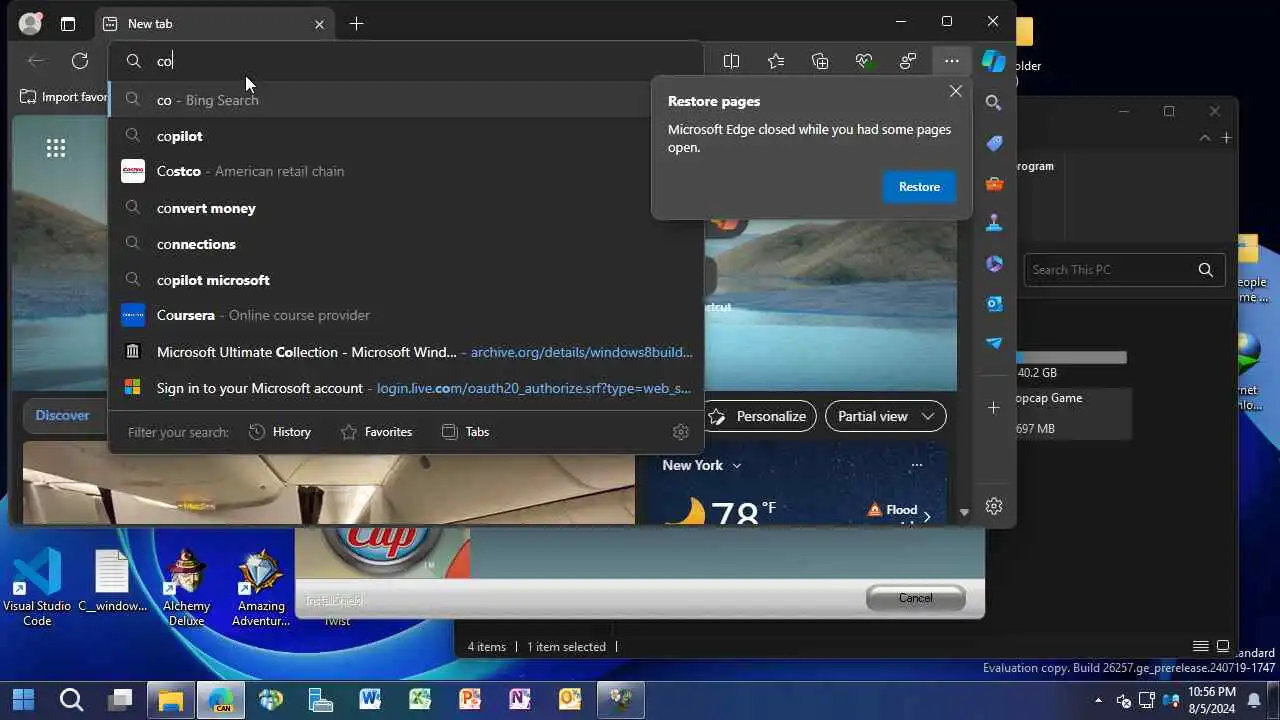Open Settings and more ellipsis menu

(951, 61)
